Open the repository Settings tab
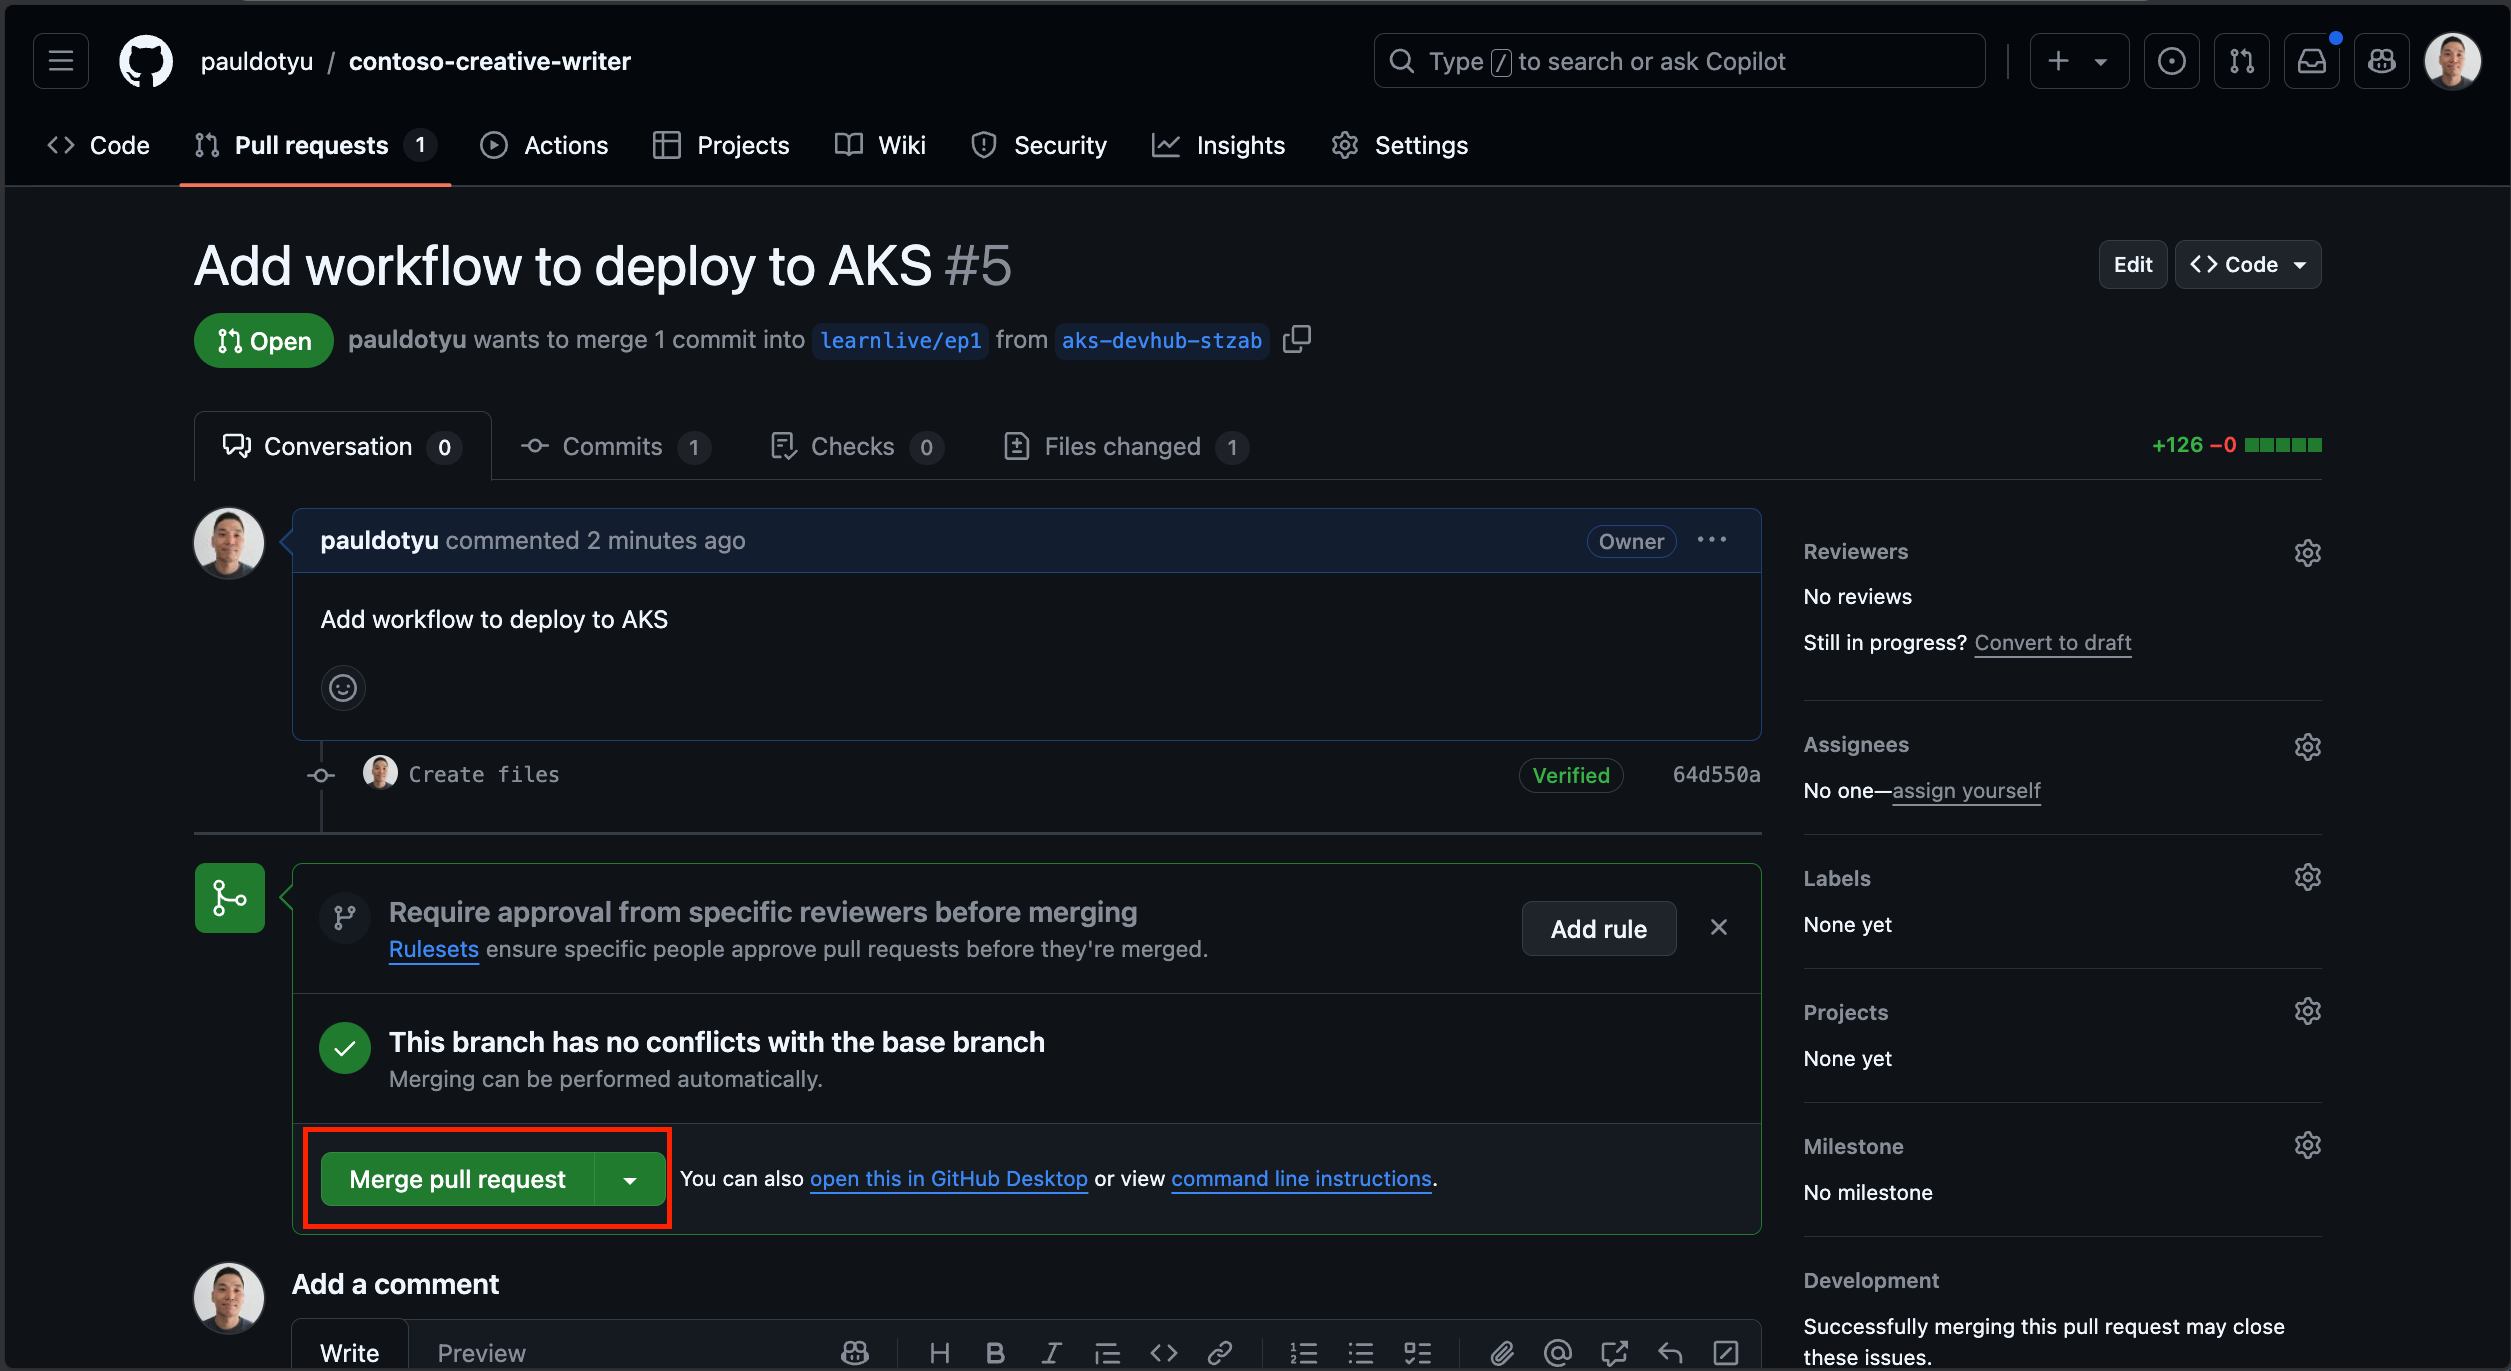The height and width of the screenshot is (1371, 2511). tap(1400, 146)
